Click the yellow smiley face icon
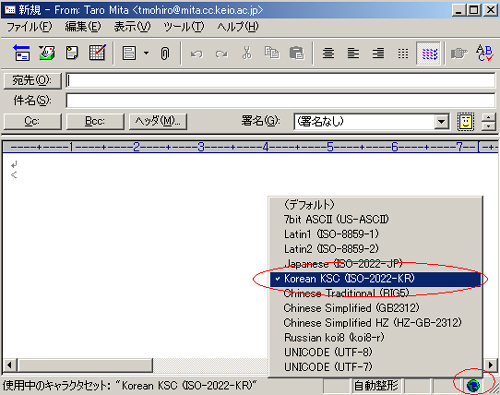The image size is (500, 395). coord(466,121)
